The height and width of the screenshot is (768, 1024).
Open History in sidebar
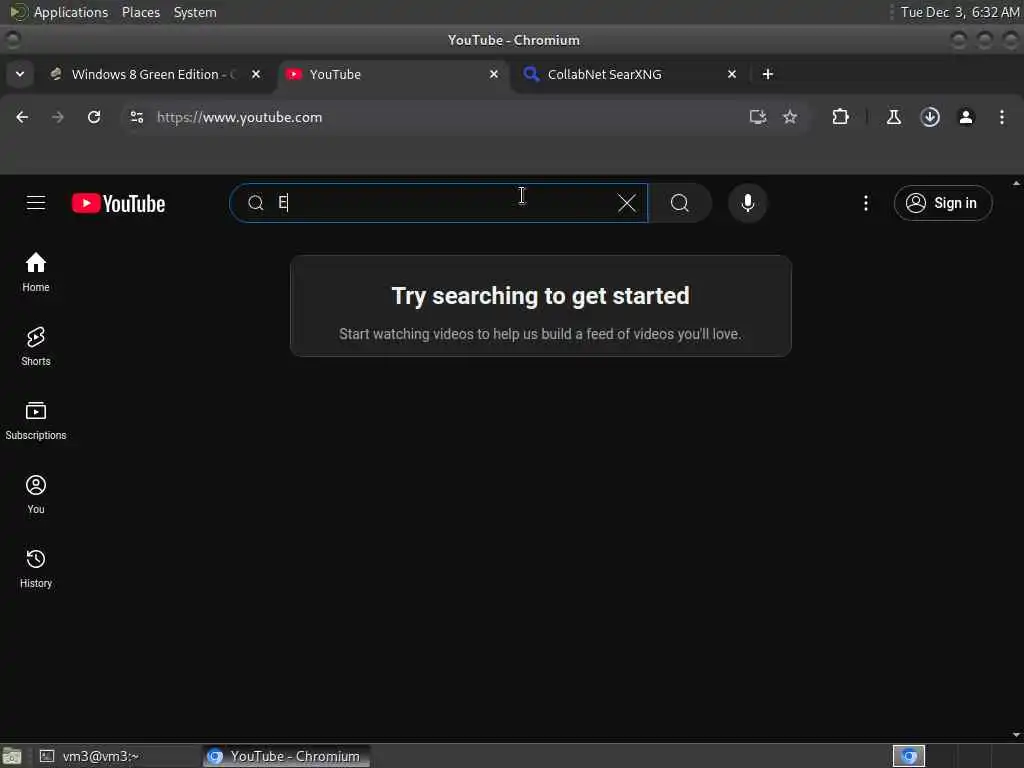[x=36, y=568]
